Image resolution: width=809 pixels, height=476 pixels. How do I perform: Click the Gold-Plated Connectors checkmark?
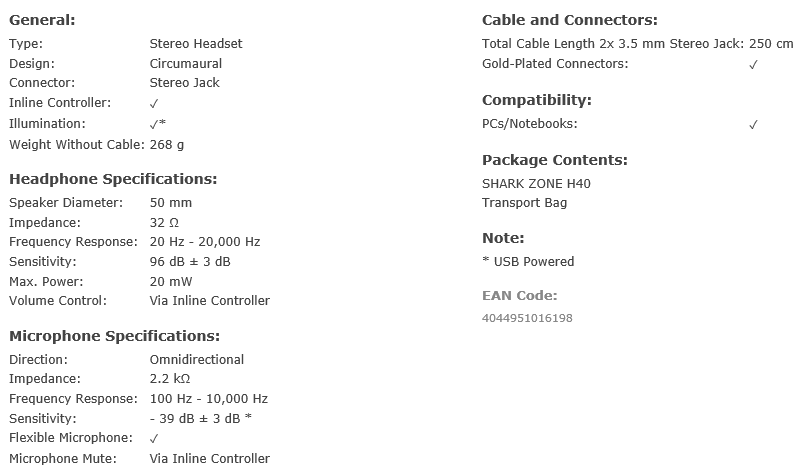(x=753, y=64)
